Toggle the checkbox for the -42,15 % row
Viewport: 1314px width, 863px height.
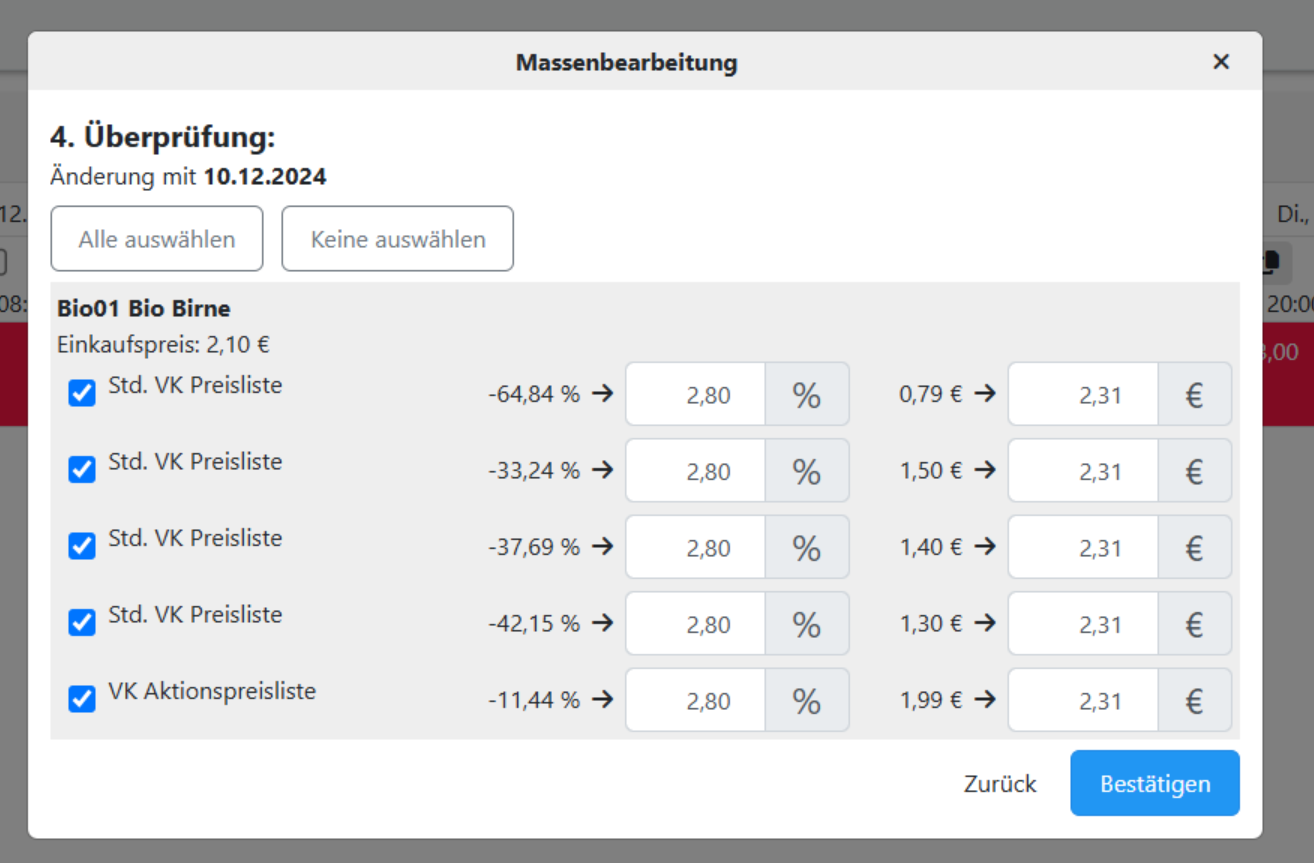[82, 623]
